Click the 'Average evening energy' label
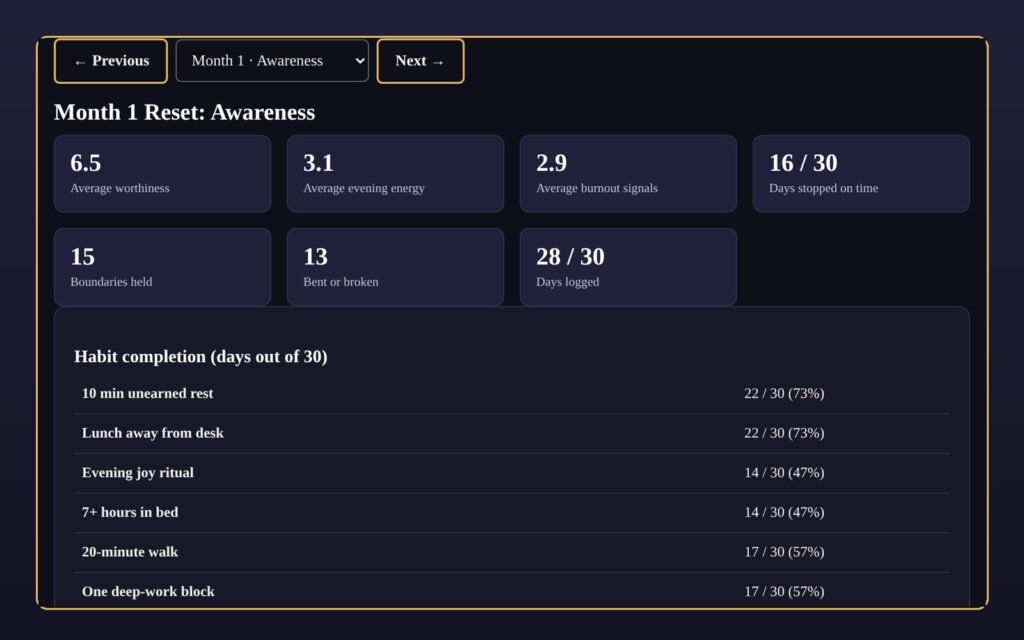 tap(364, 188)
